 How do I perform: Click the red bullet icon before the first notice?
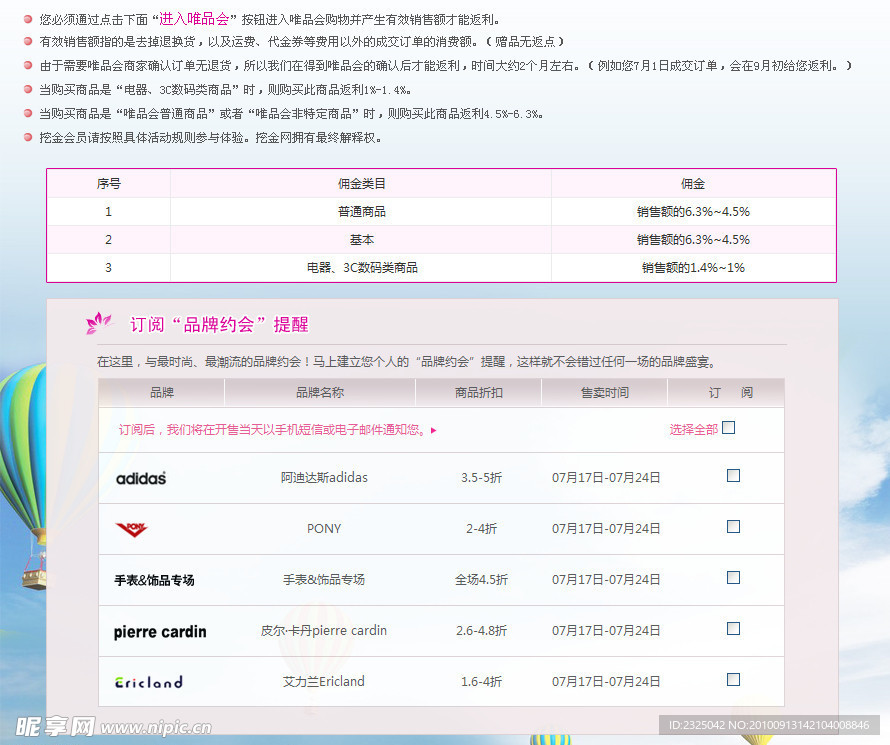click(x=24, y=17)
